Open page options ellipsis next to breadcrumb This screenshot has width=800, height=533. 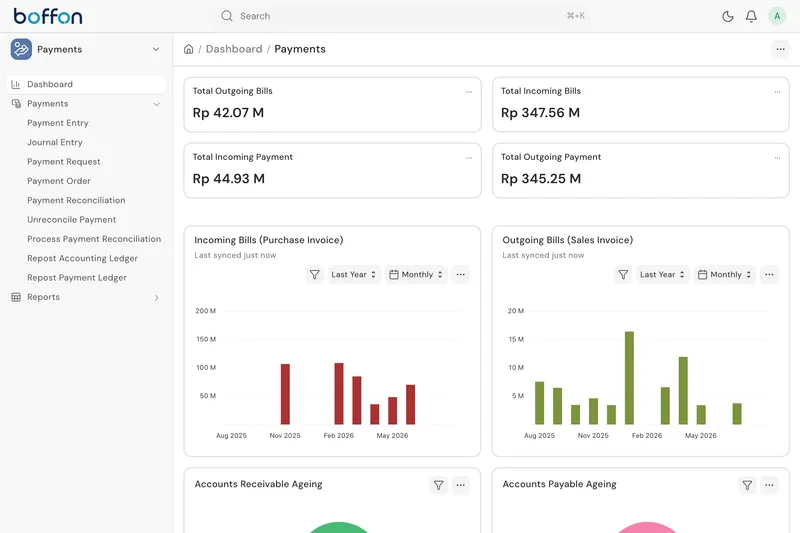780,49
